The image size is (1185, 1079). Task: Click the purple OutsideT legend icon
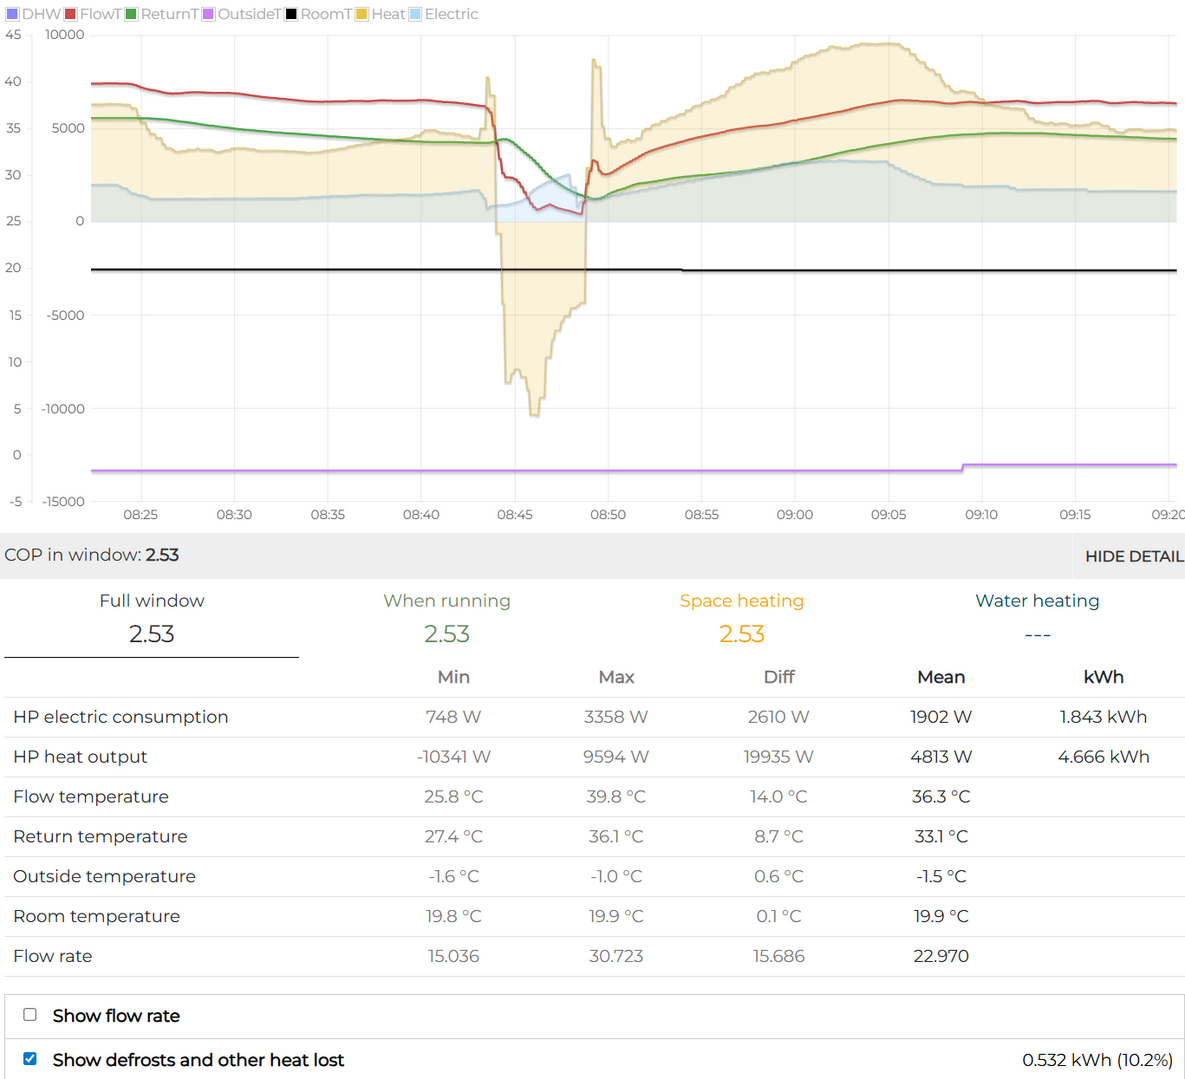[x=208, y=14]
